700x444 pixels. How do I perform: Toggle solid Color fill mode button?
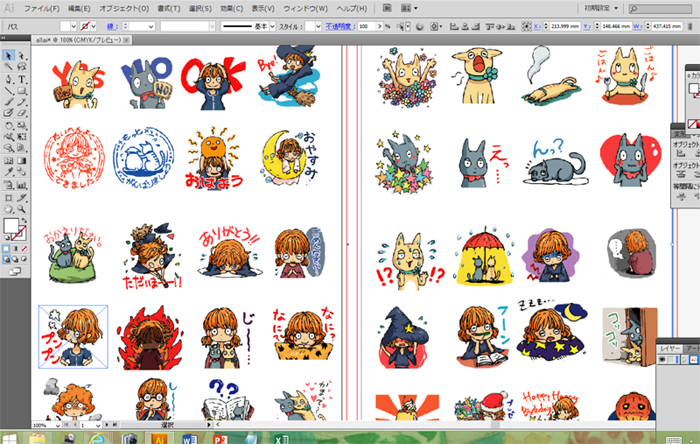click(6, 248)
